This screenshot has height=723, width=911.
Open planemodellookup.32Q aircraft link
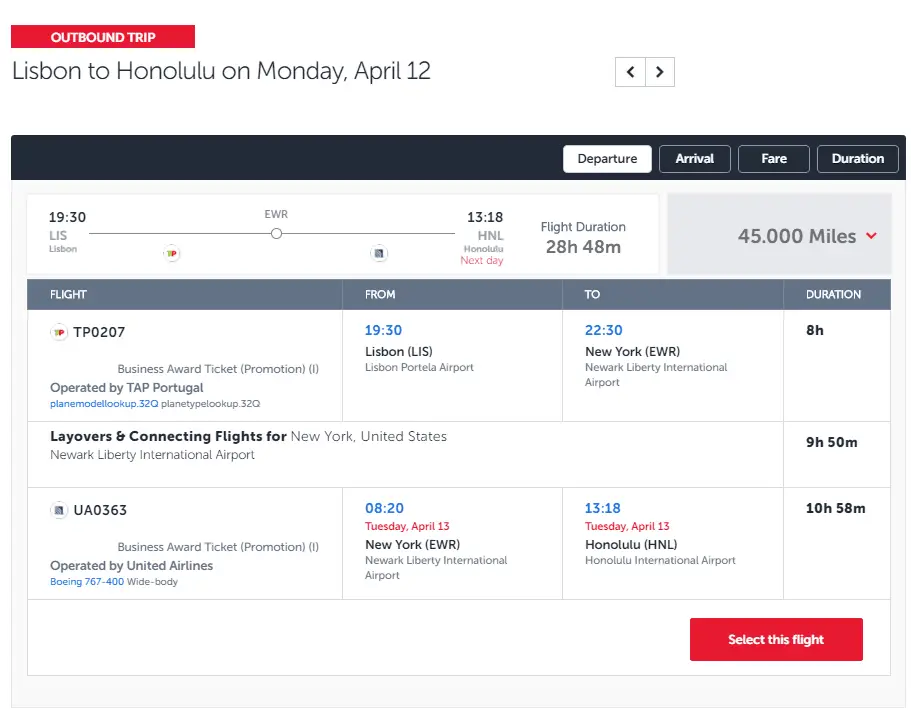point(104,404)
